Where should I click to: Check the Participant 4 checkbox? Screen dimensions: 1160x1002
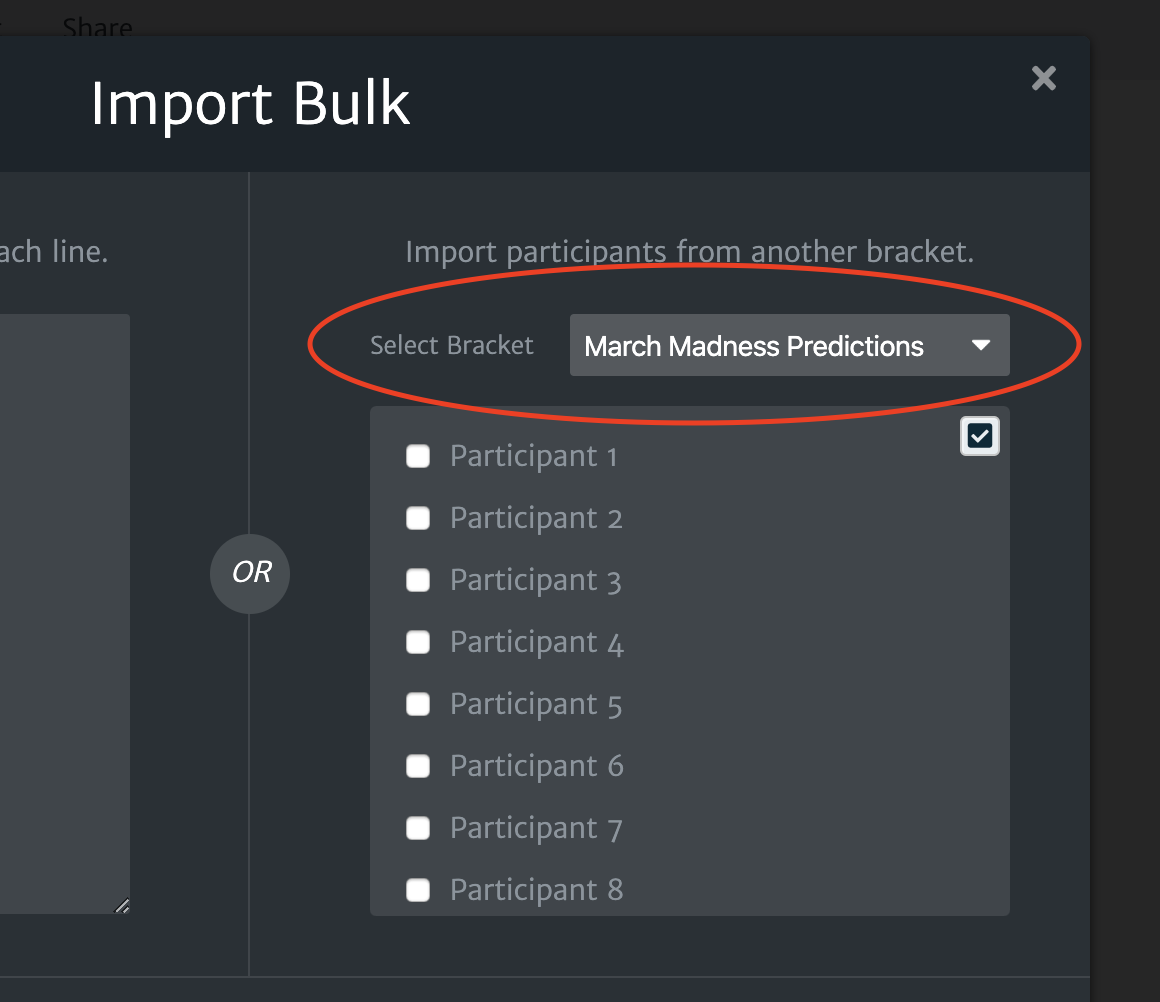coord(418,642)
